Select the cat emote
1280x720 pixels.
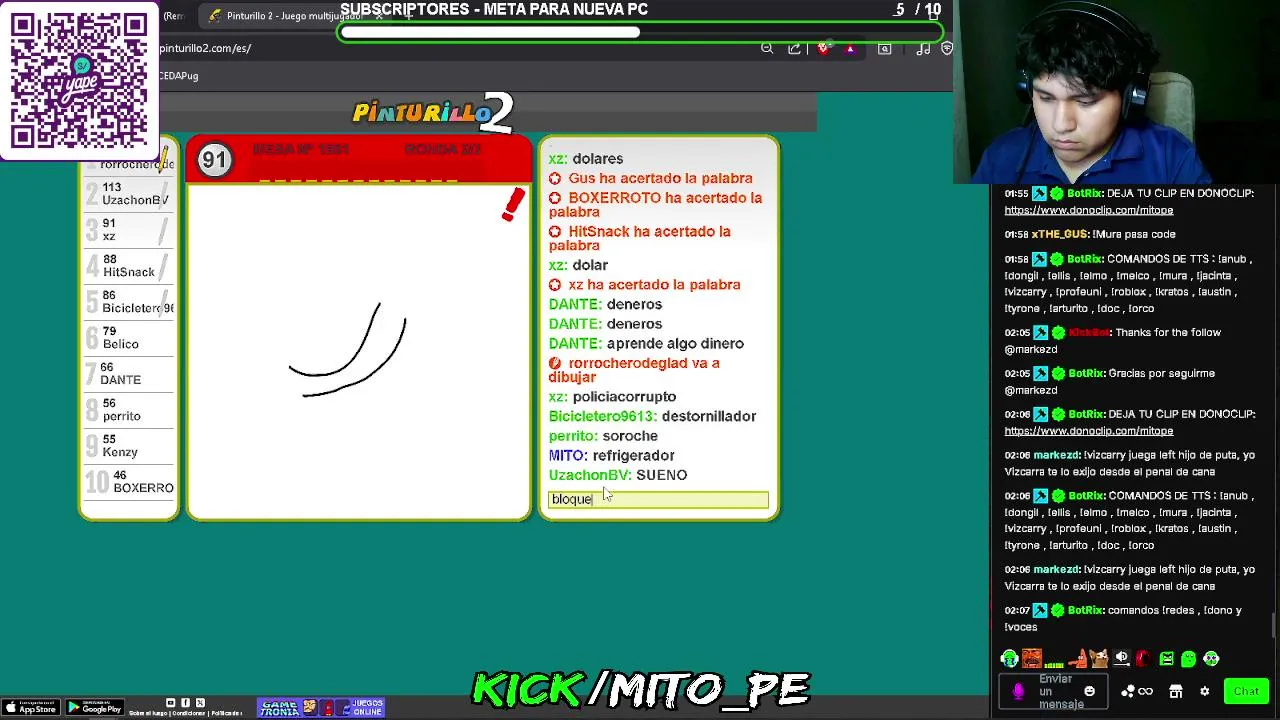coord(1100,658)
